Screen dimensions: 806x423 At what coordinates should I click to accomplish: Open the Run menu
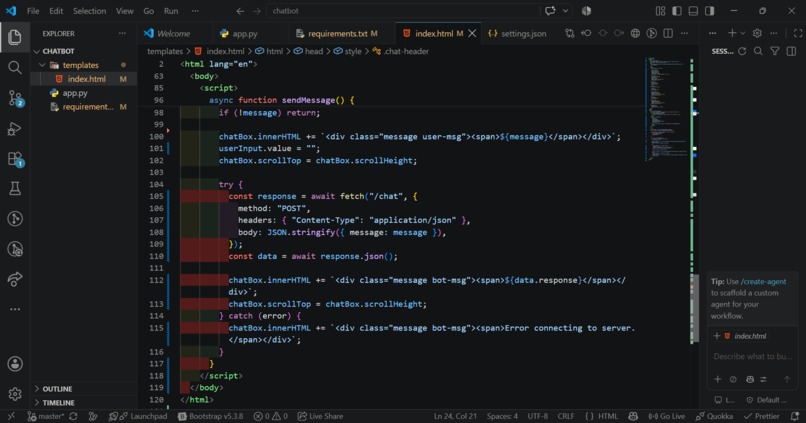coord(171,11)
